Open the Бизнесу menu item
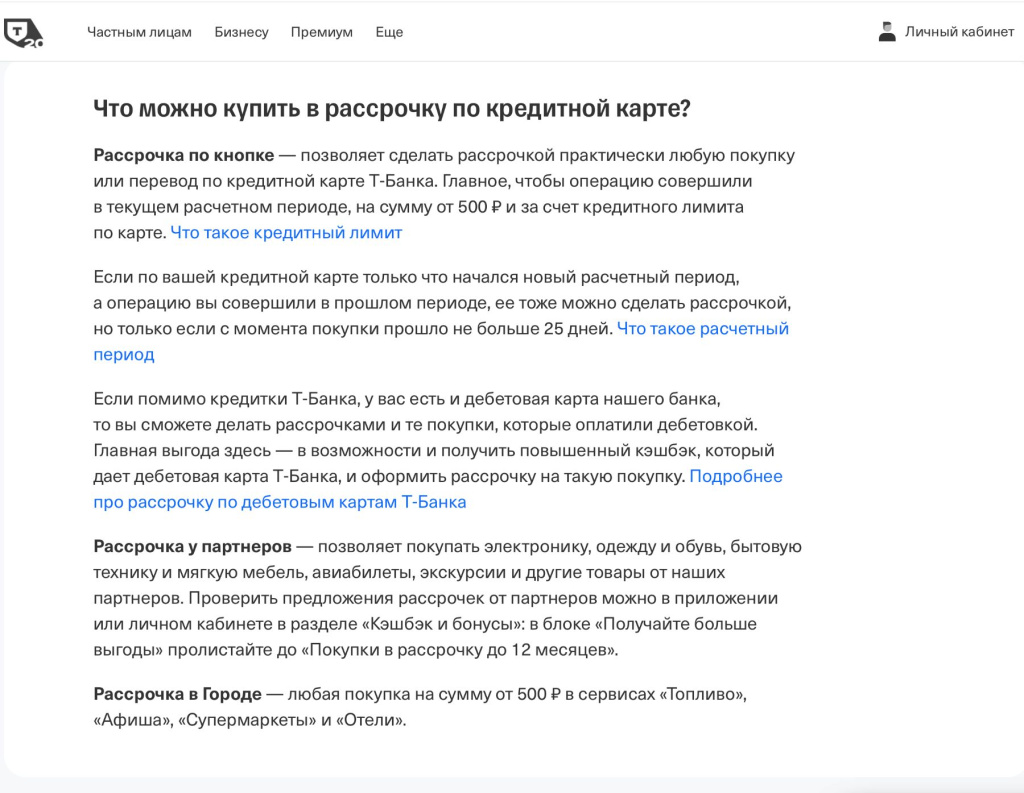The width and height of the screenshot is (1024, 793). (242, 32)
